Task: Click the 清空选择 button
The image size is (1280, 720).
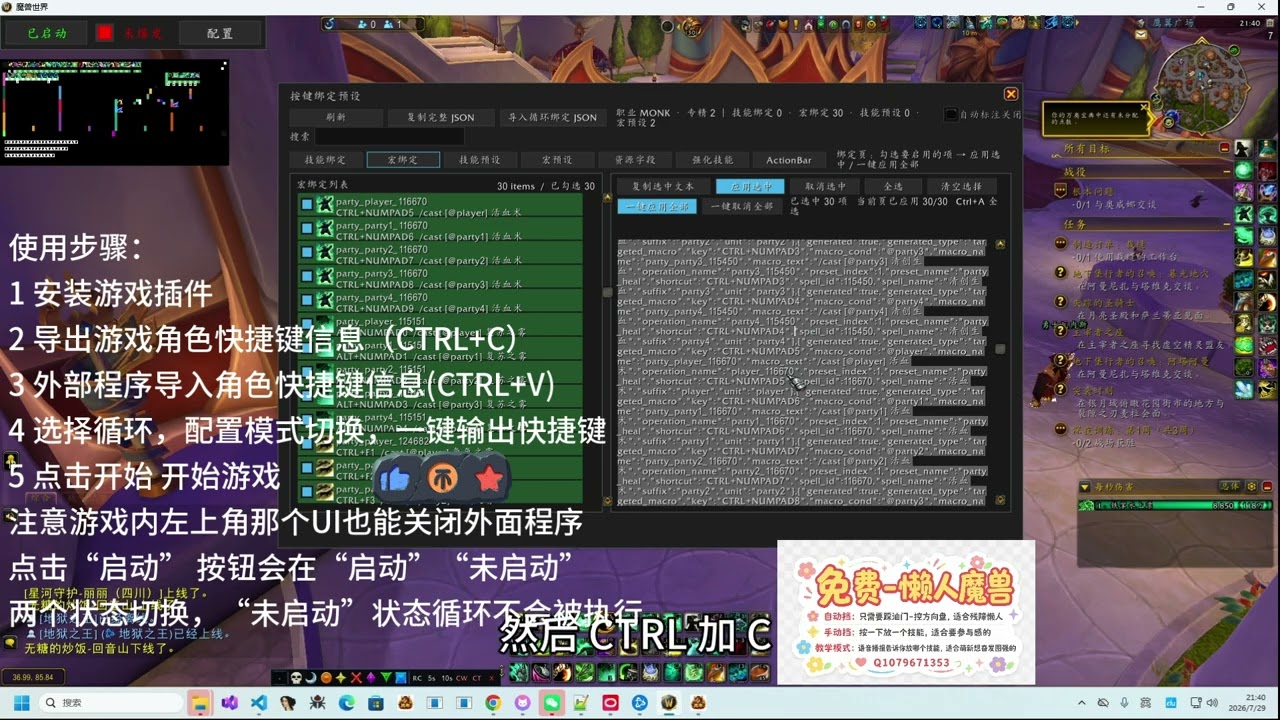Action: pos(961,186)
